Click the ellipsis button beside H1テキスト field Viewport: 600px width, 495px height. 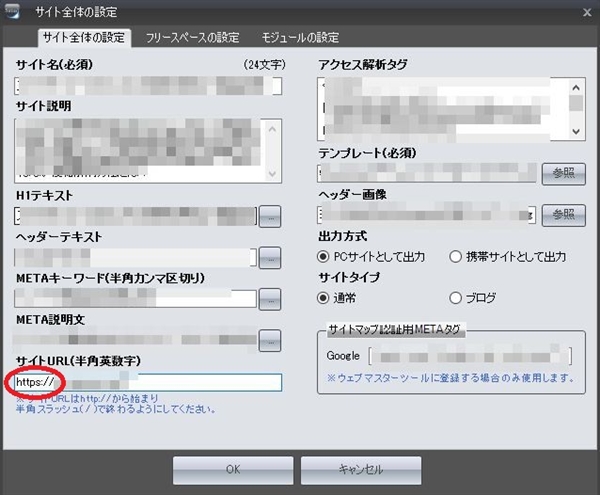[x=270, y=215]
